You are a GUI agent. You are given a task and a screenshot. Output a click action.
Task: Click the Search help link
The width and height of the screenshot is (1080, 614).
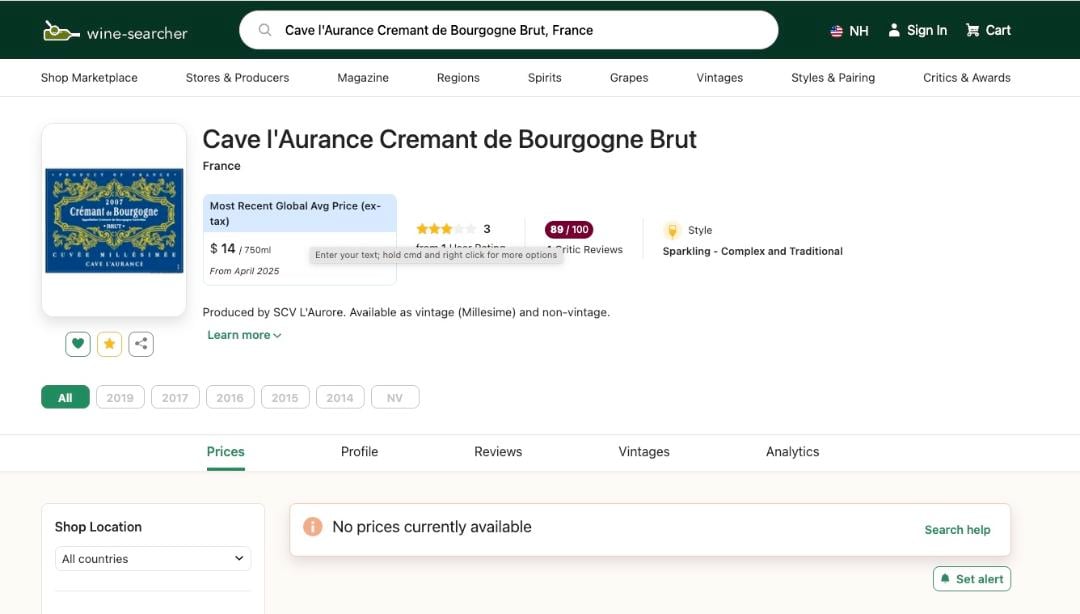coord(957,530)
